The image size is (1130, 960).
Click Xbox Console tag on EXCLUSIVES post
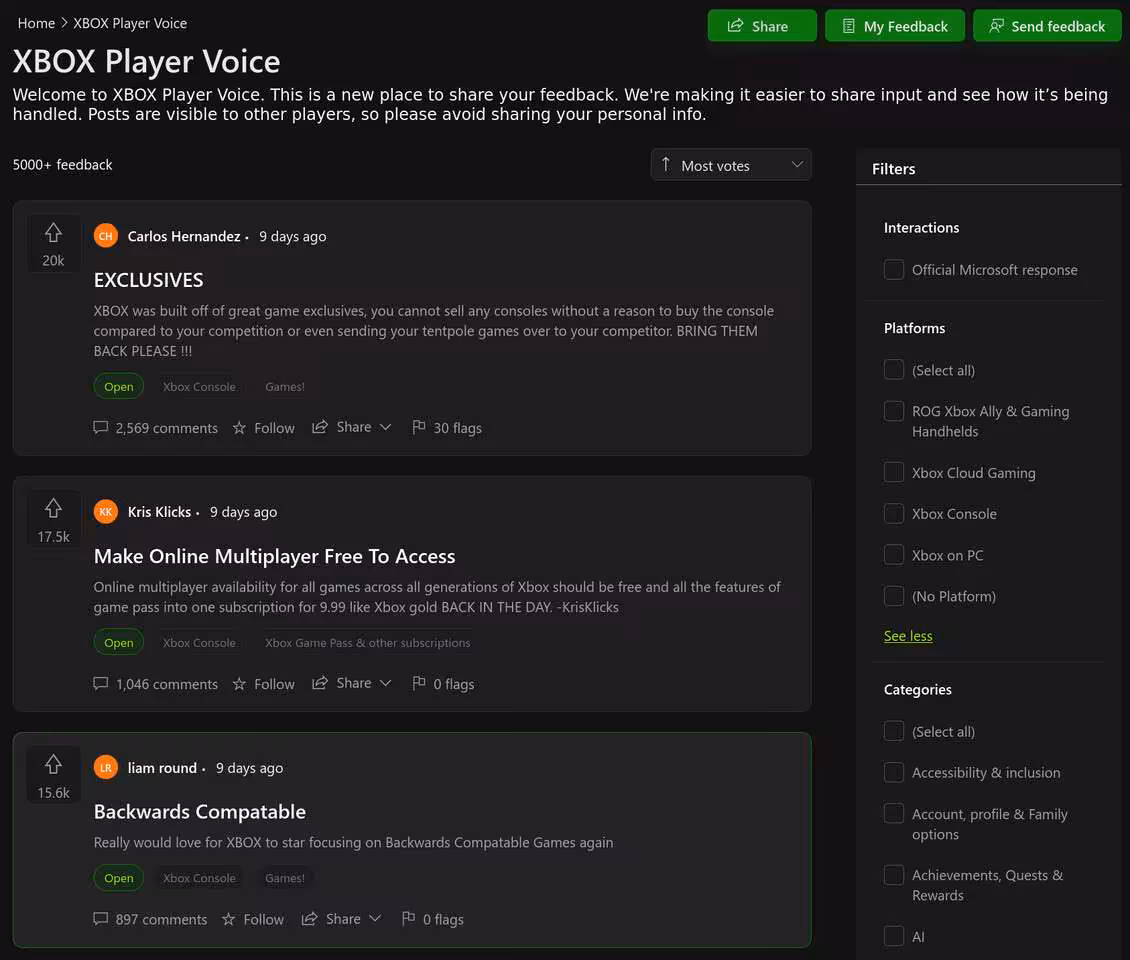[x=199, y=387]
